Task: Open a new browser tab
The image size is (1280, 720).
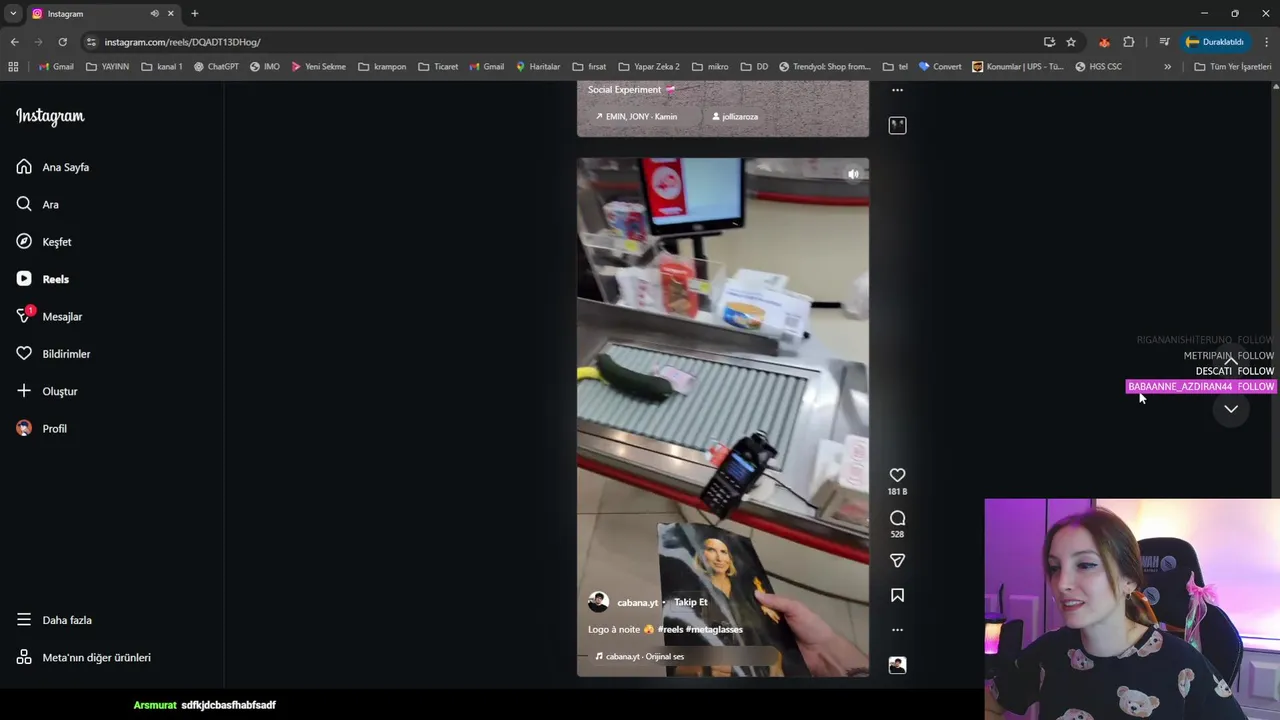Action: pyautogui.click(x=195, y=13)
